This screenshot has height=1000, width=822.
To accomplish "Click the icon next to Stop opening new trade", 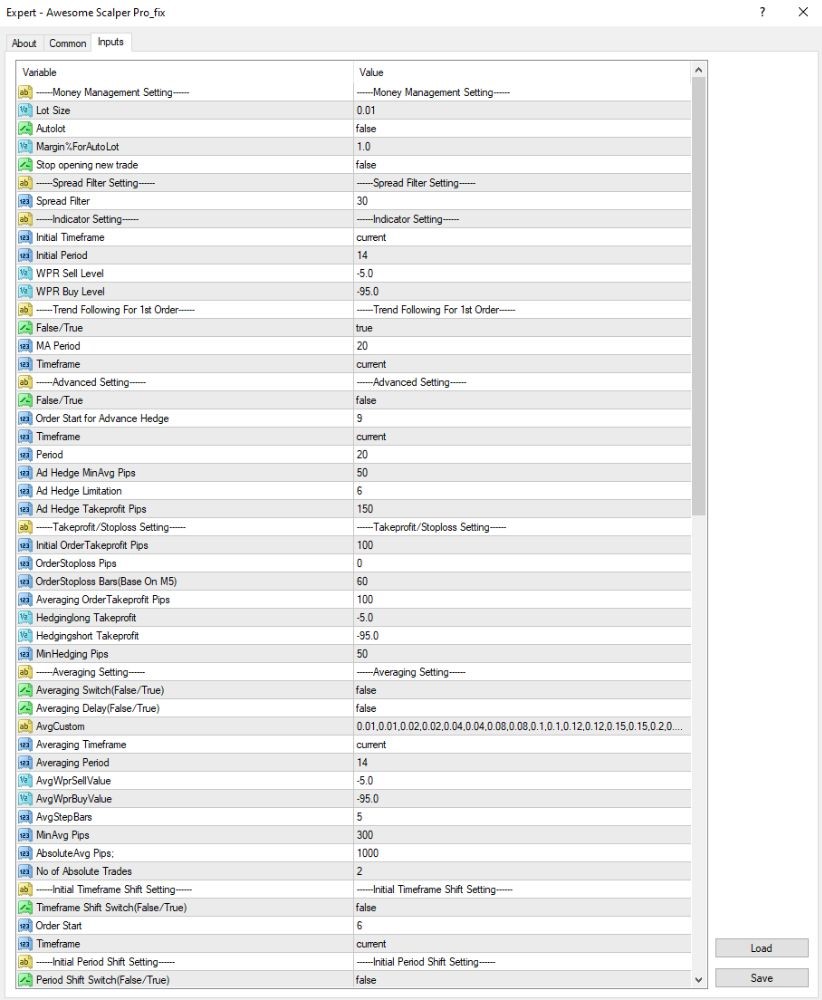I will 25,165.
